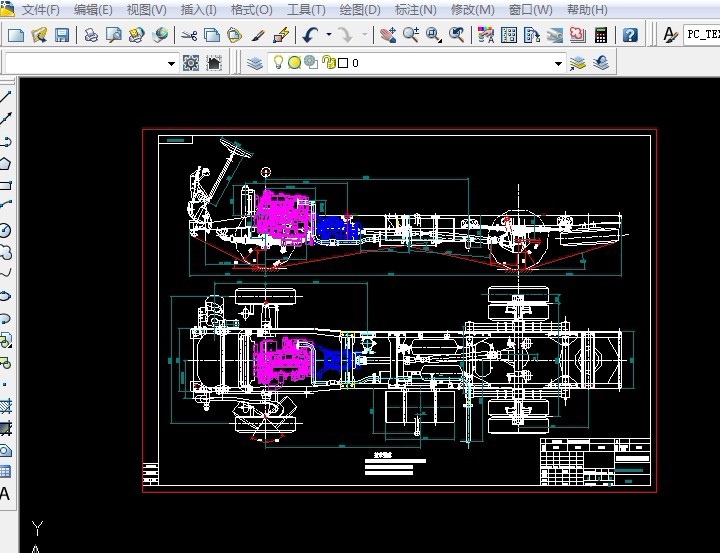Screen dimensions: 720x553
Task: Click the globe 3D DWF icon
Action: (160, 35)
